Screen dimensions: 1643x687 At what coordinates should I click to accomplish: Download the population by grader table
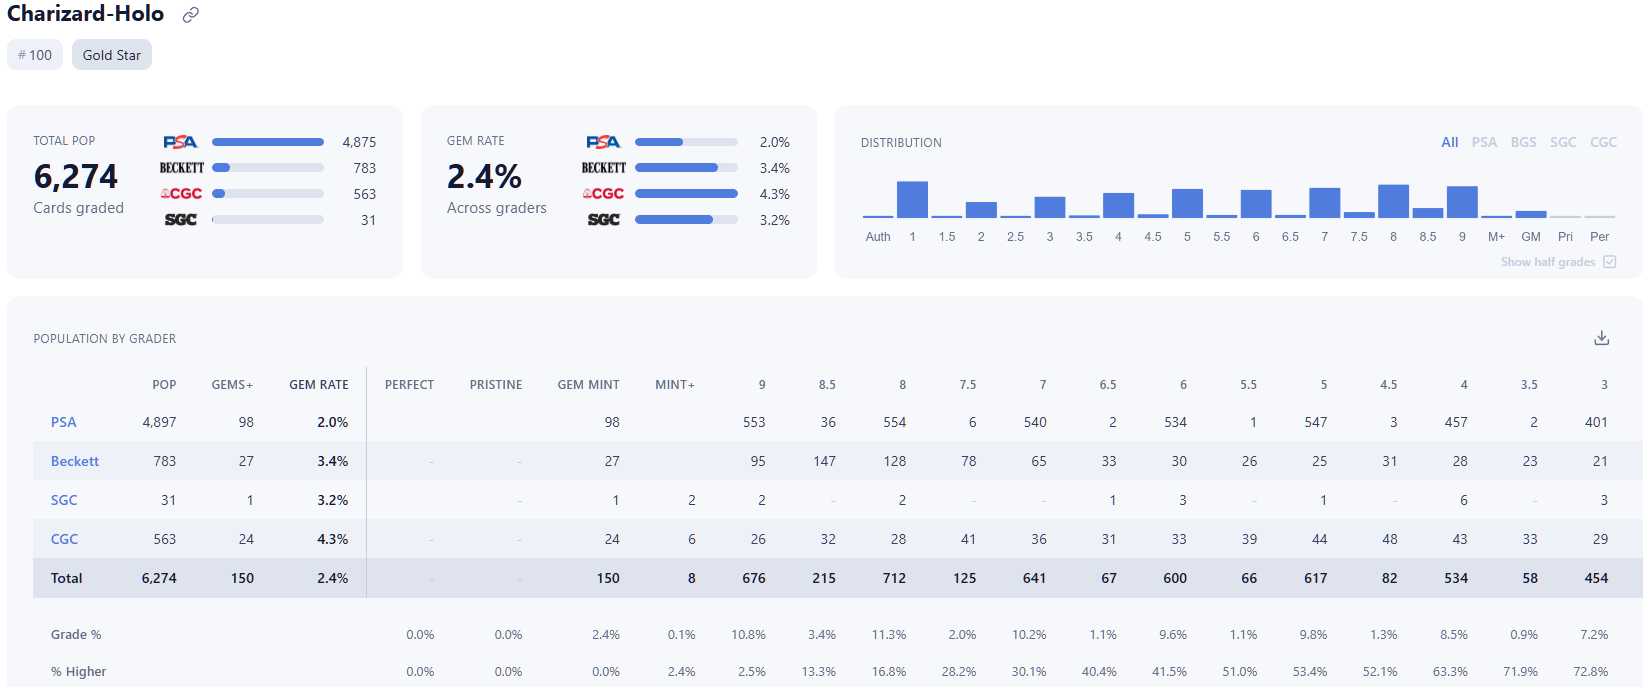coord(1601,338)
